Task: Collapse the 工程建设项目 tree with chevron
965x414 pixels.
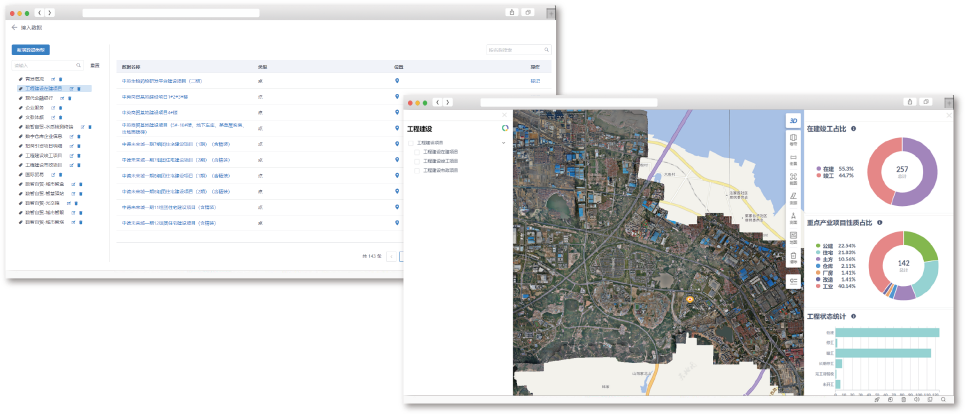Action: click(x=504, y=143)
